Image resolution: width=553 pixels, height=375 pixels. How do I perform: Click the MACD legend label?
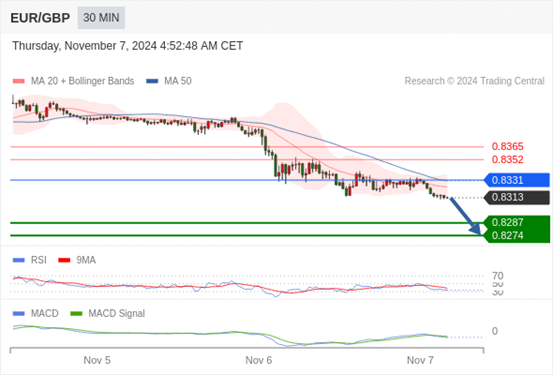[44, 314]
